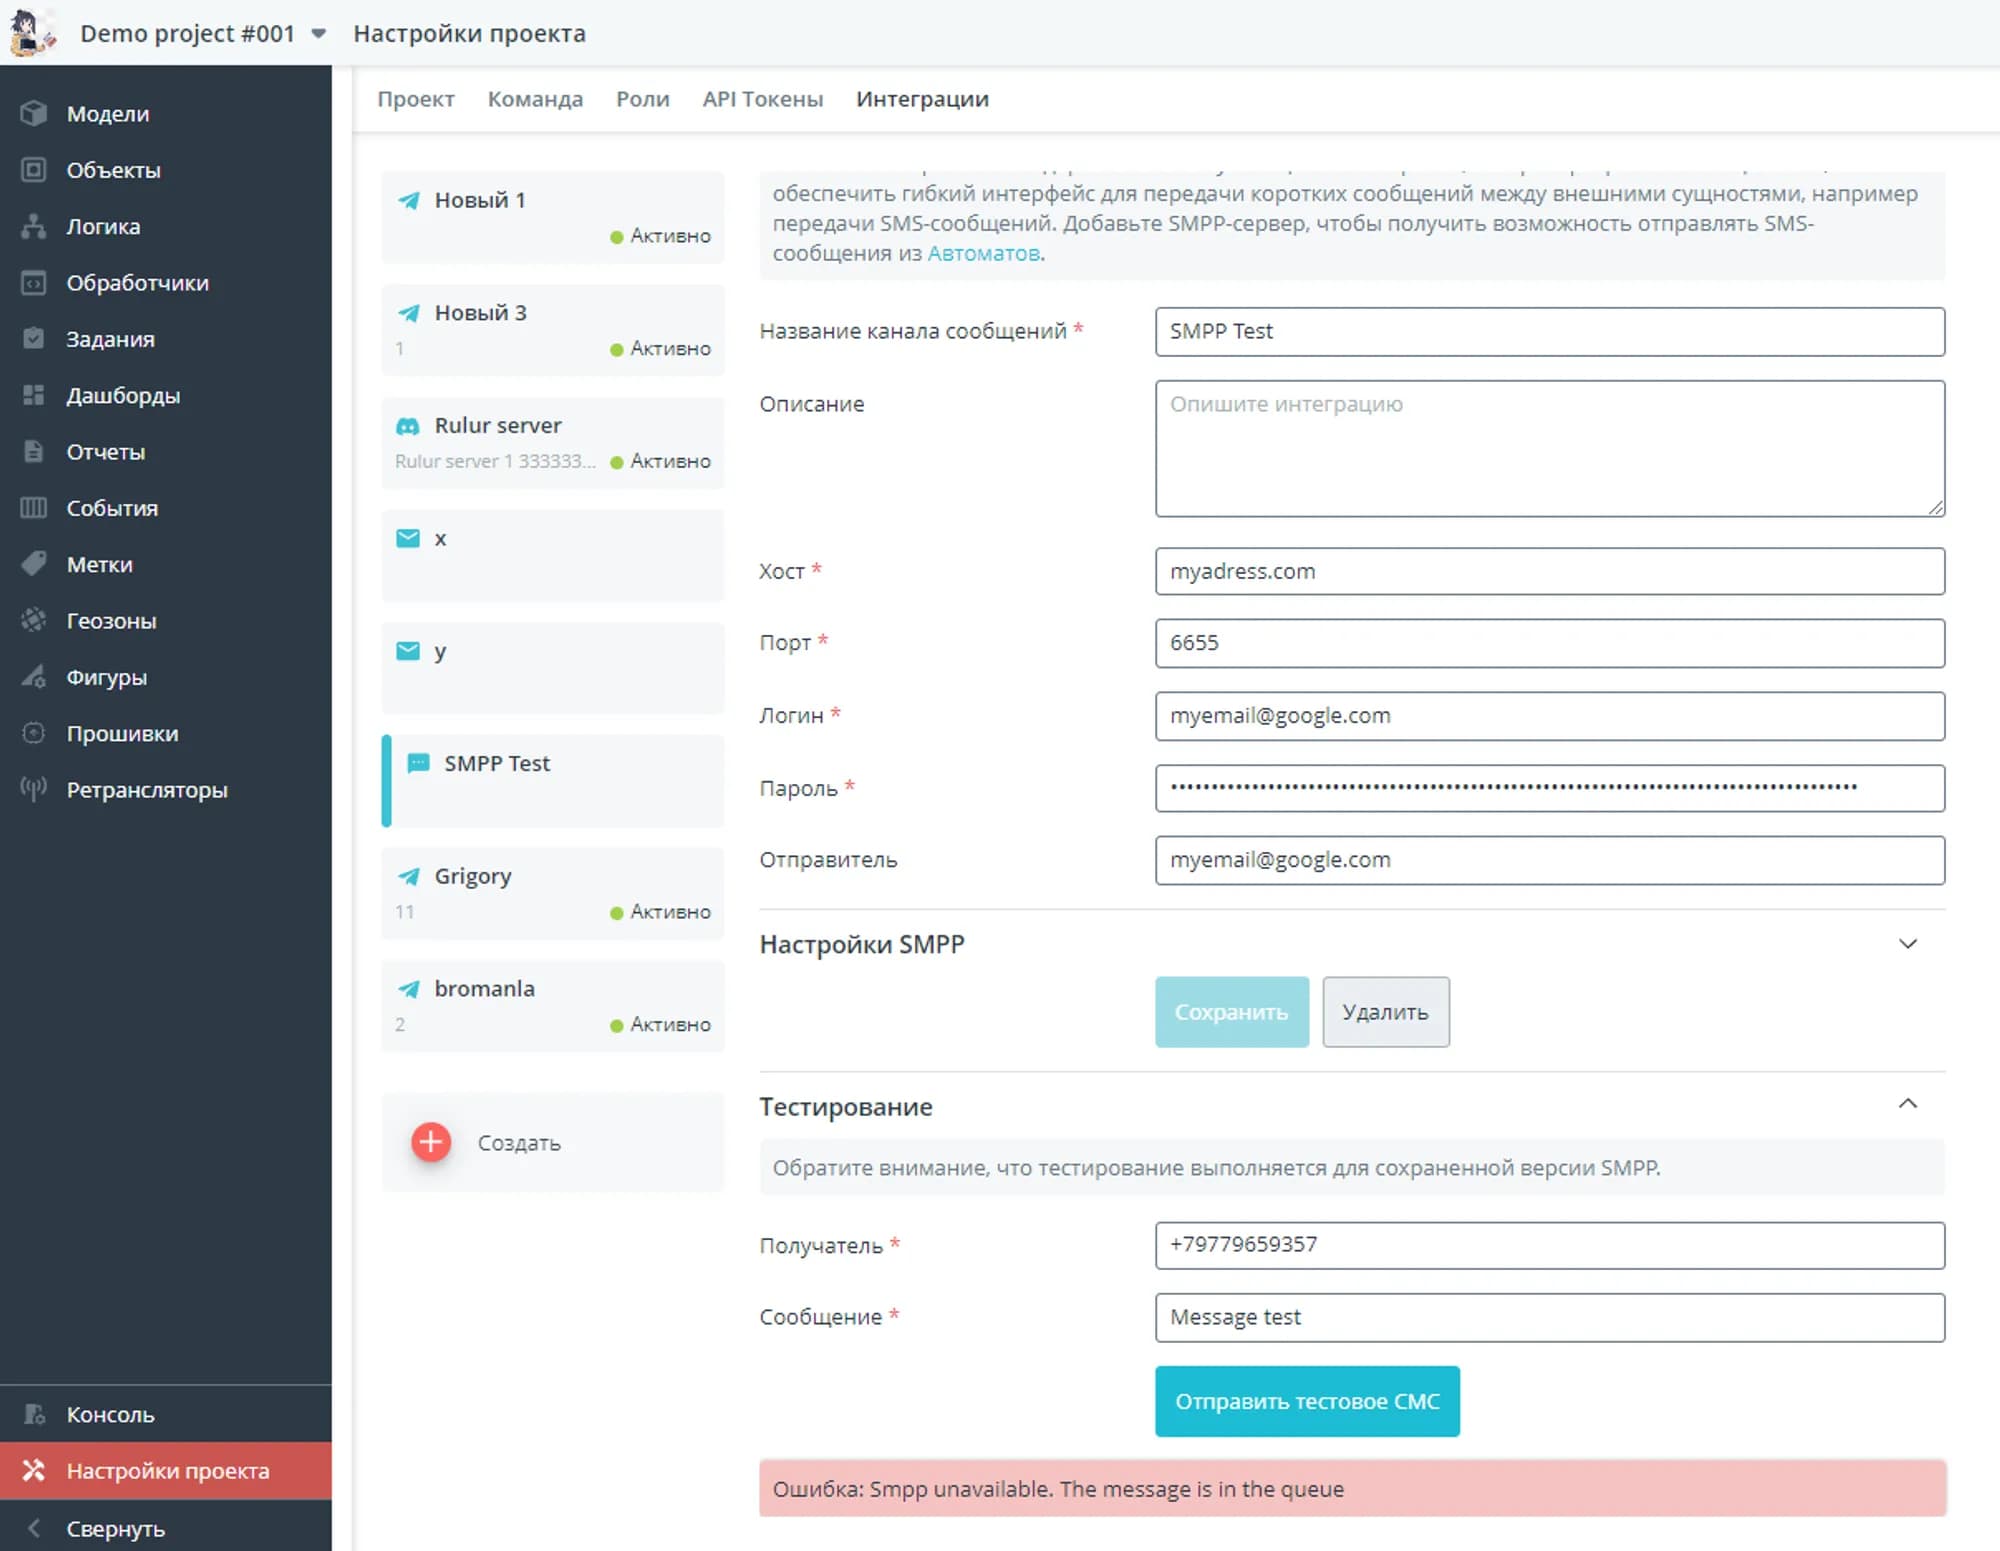Image resolution: width=2000 pixels, height=1551 pixels.
Task: Select the Geozones icon in the sidebar
Action: pyautogui.click(x=34, y=620)
